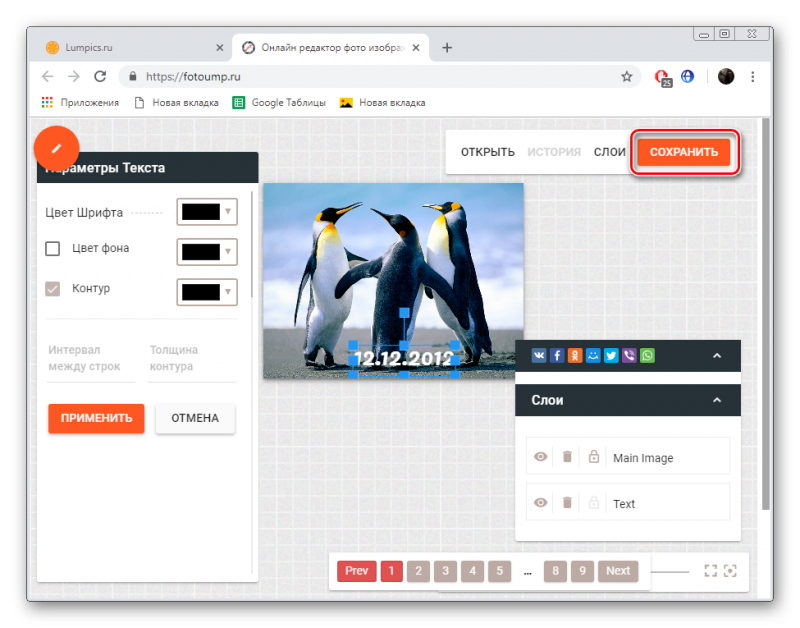Open the Chrome profile avatar
Viewport: 800px width, 628px height.
[726, 77]
